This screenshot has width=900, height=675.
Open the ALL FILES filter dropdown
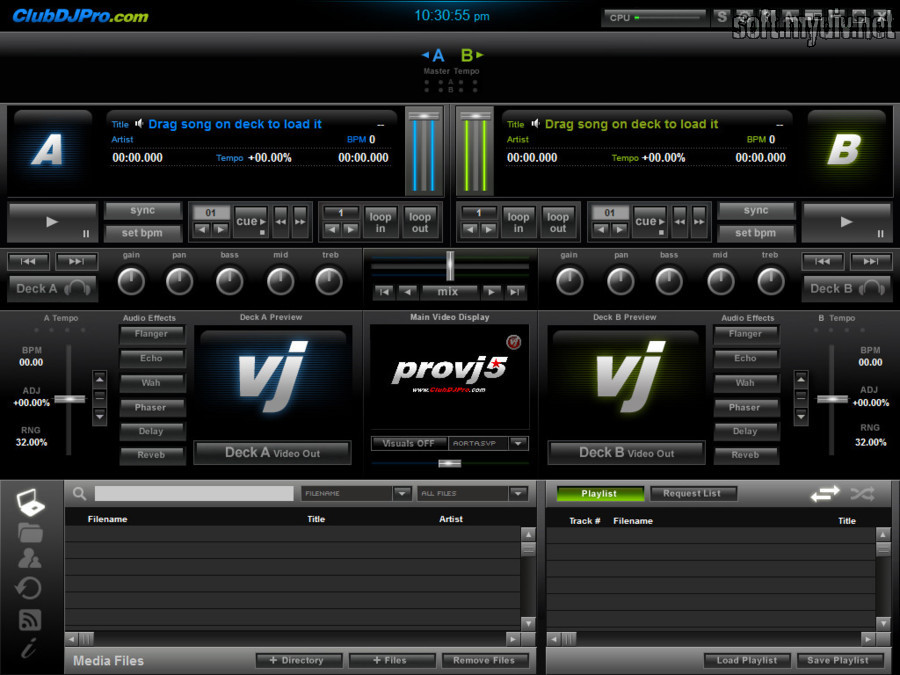[x=518, y=493]
